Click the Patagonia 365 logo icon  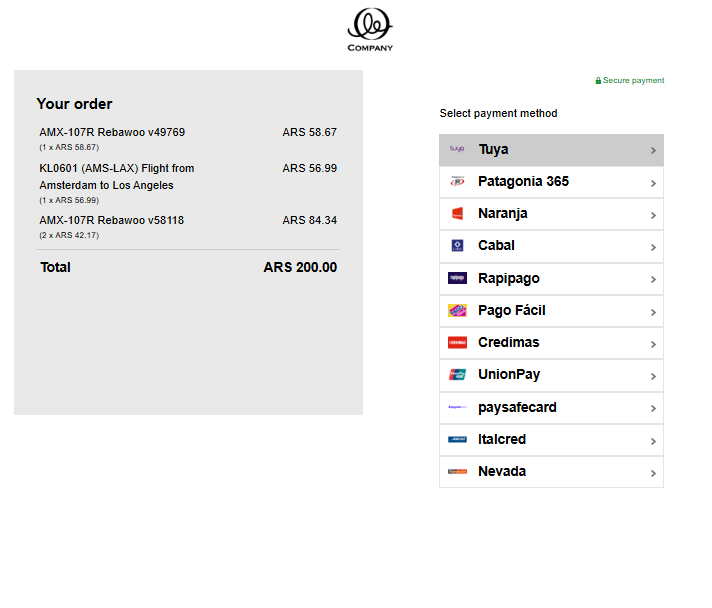click(457, 182)
